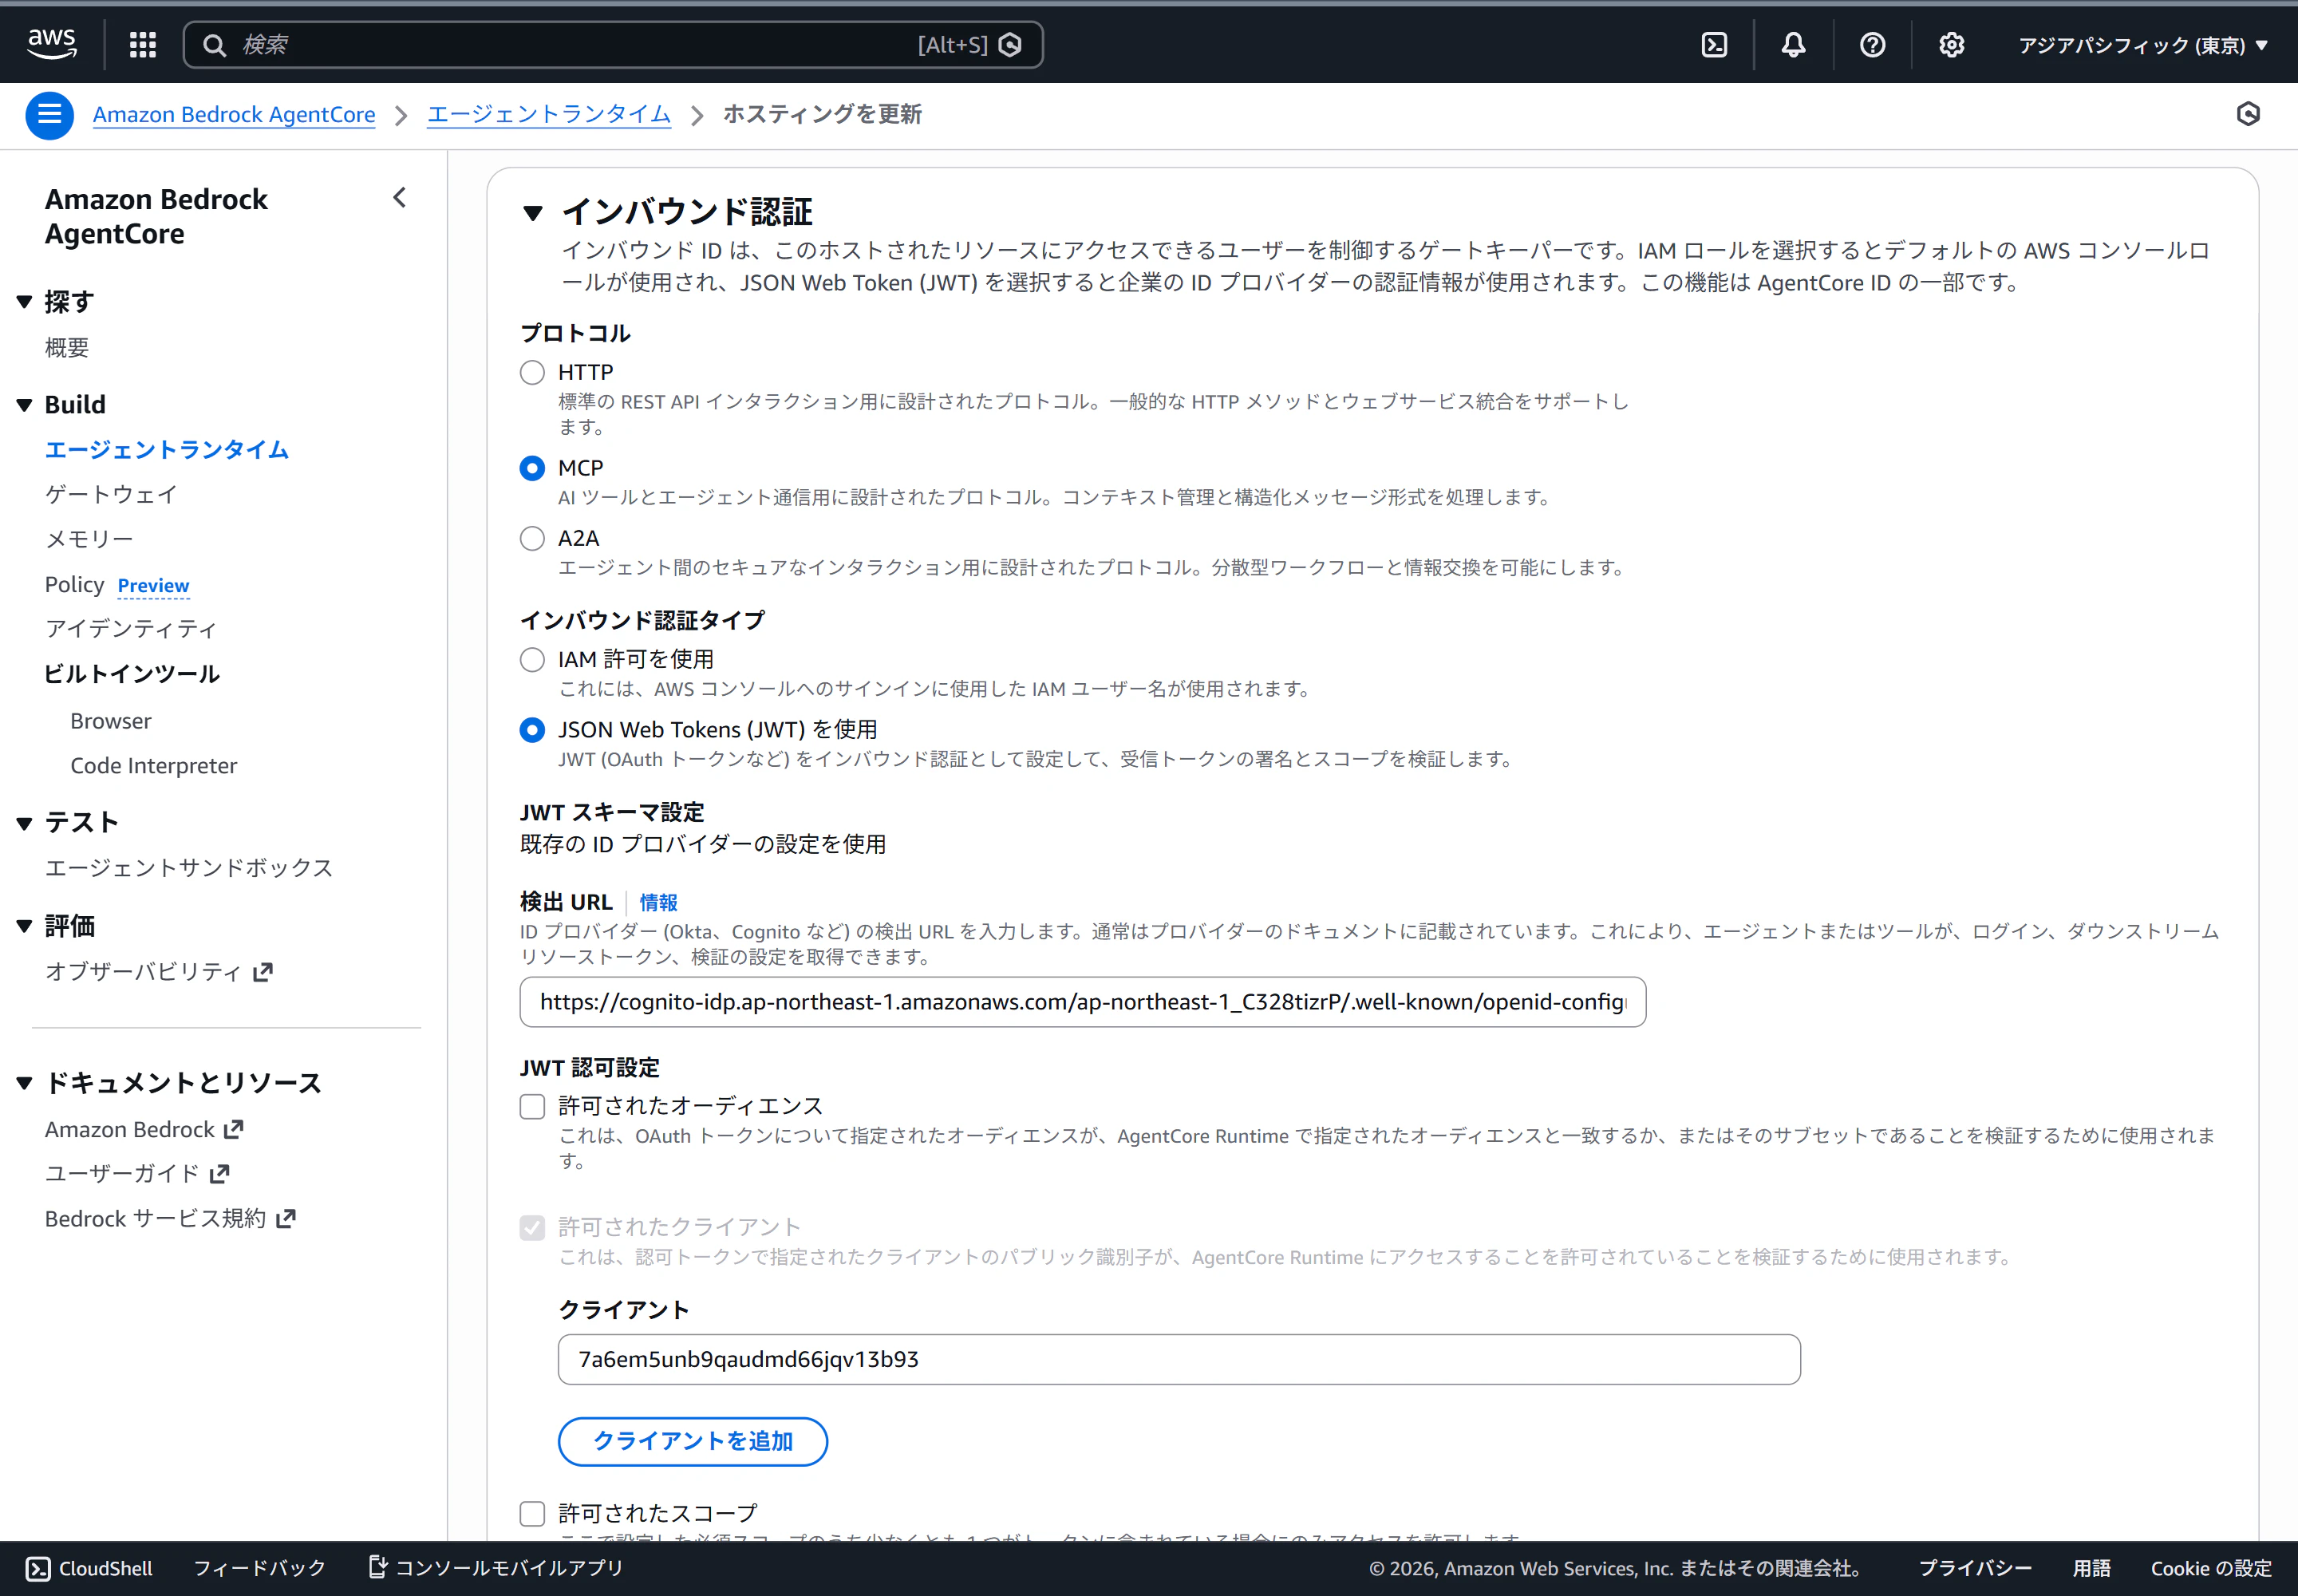The height and width of the screenshot is (1596, 2298).
Task: Open Bedrock サービス規約 link in the sidebar
Action: [x=170, y=1218]
